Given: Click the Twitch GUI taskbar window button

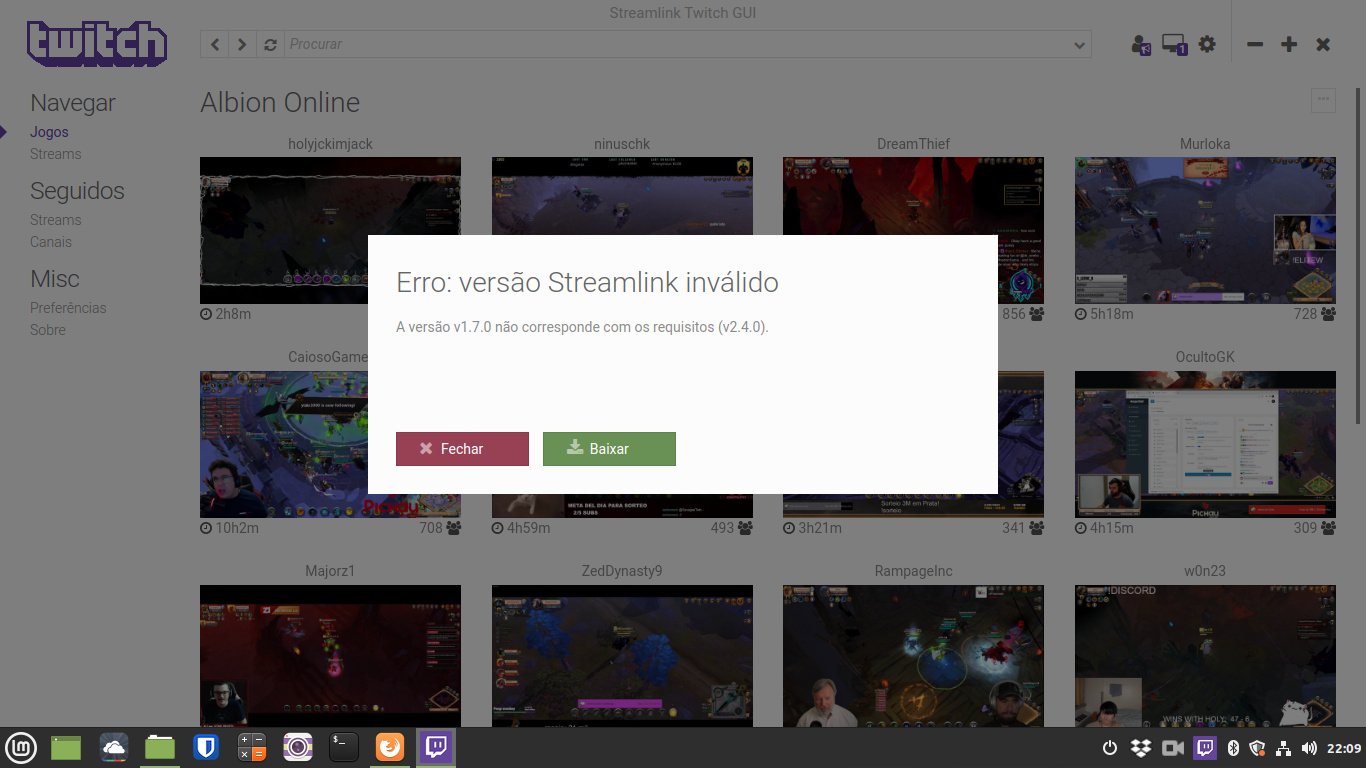Looking at the screenshot, I should click(436, 748).
